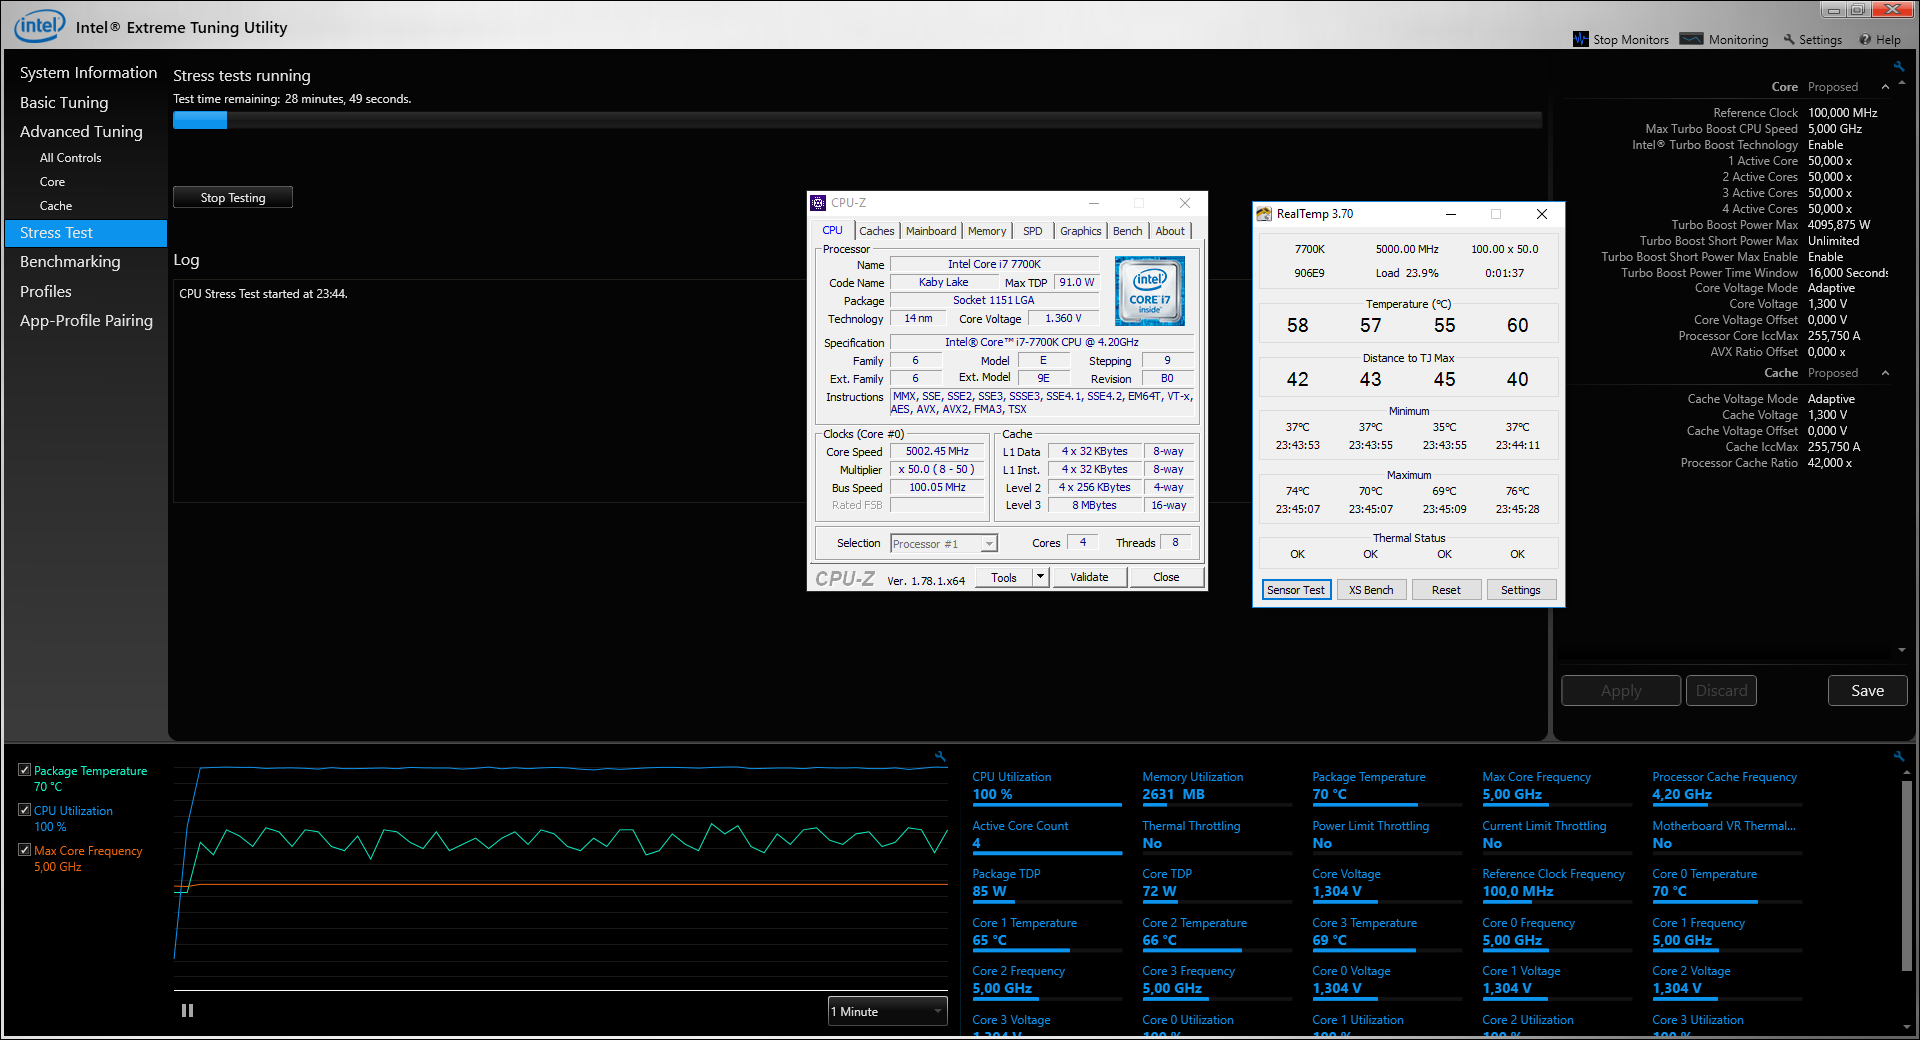Click the Stop Testing button
Image resolution: width=1920 pixels, height=1040 pixels.
(x=233, y=198)
